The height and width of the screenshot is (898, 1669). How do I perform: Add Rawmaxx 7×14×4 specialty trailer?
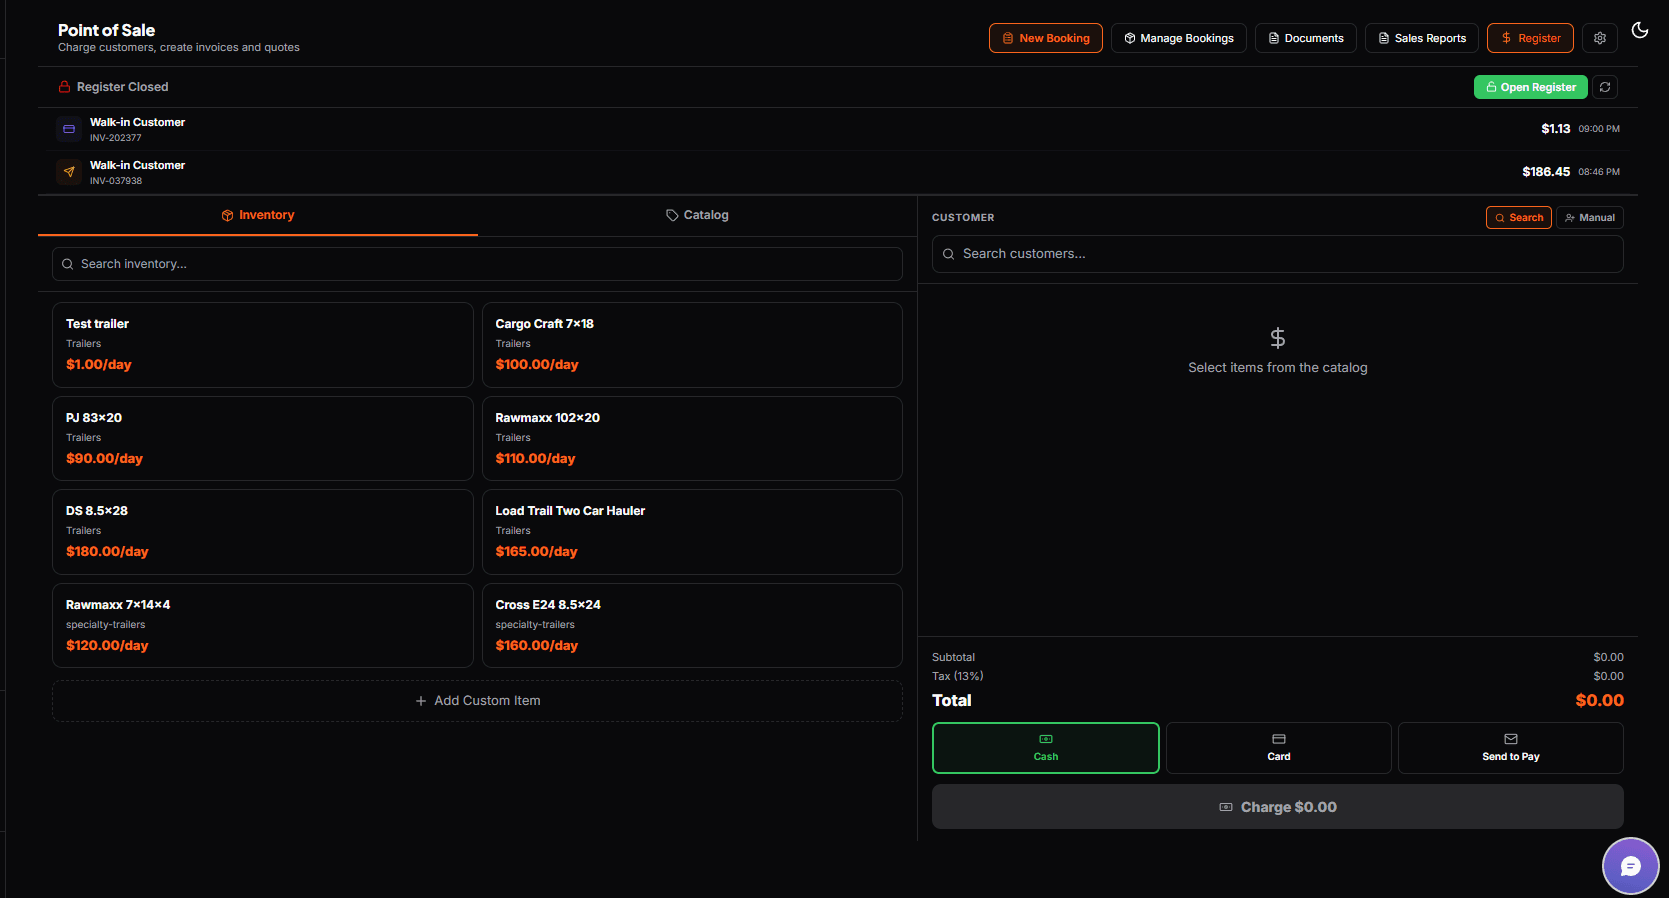coord(262,625)
